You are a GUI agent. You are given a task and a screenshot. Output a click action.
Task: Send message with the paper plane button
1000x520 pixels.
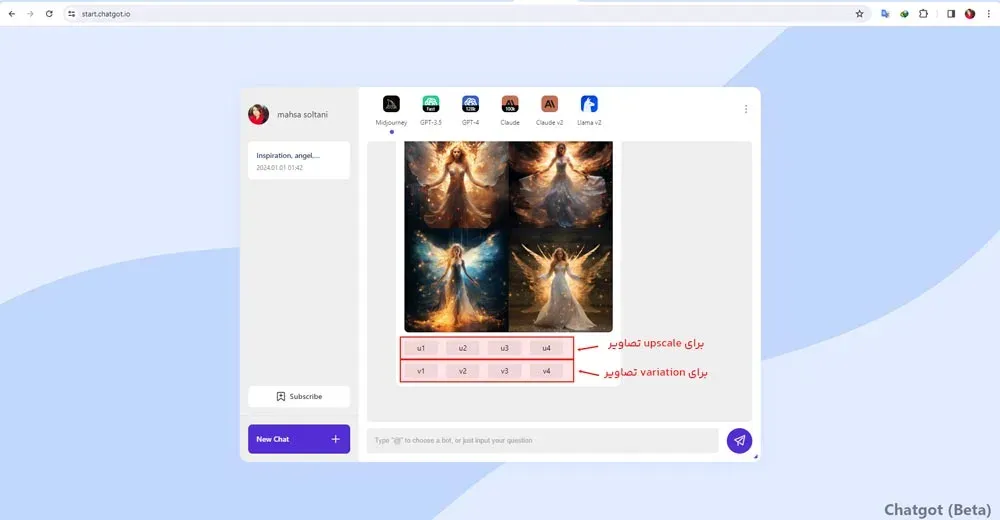[x=739, y=440]
